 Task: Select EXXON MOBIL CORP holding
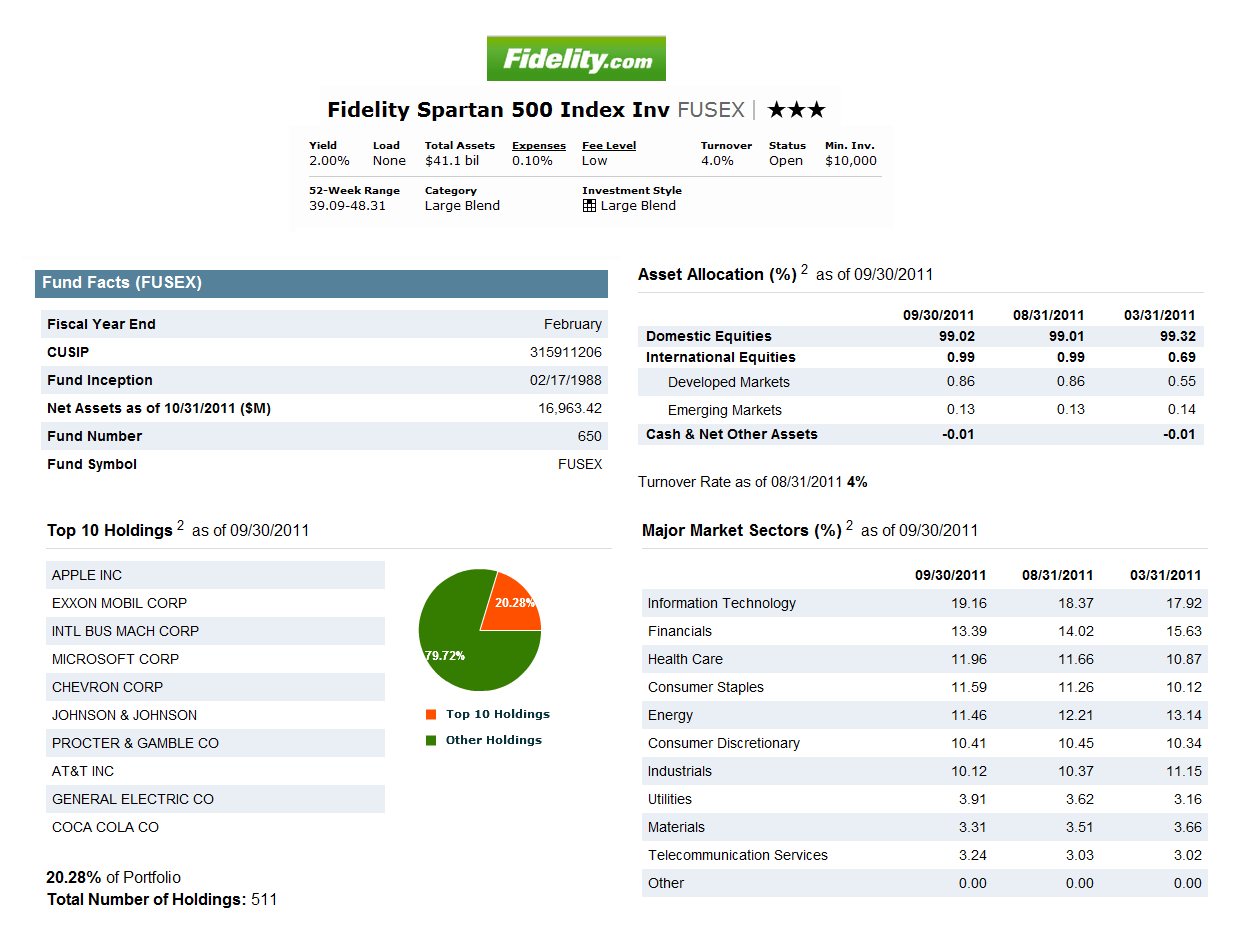click(x=215, y=603)
